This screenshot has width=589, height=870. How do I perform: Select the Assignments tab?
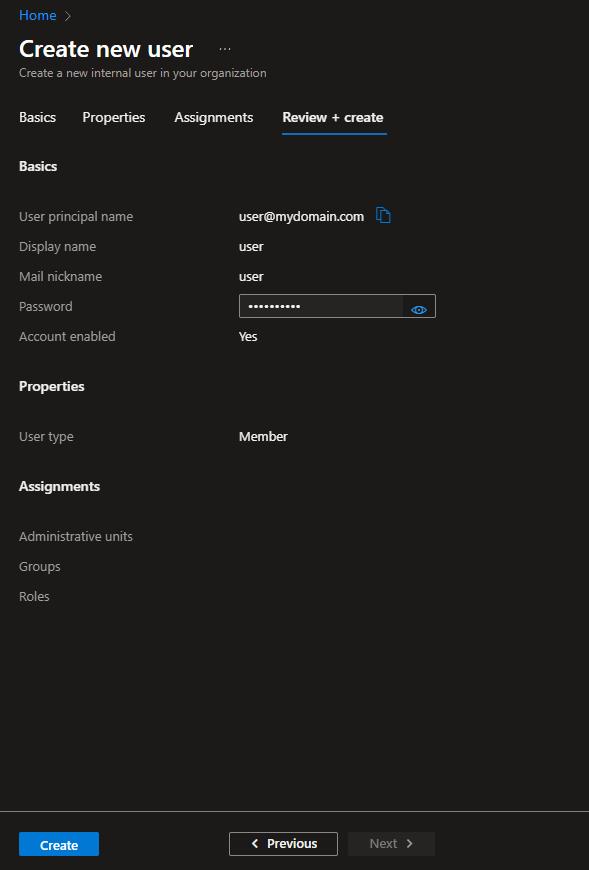pos(214,117)
